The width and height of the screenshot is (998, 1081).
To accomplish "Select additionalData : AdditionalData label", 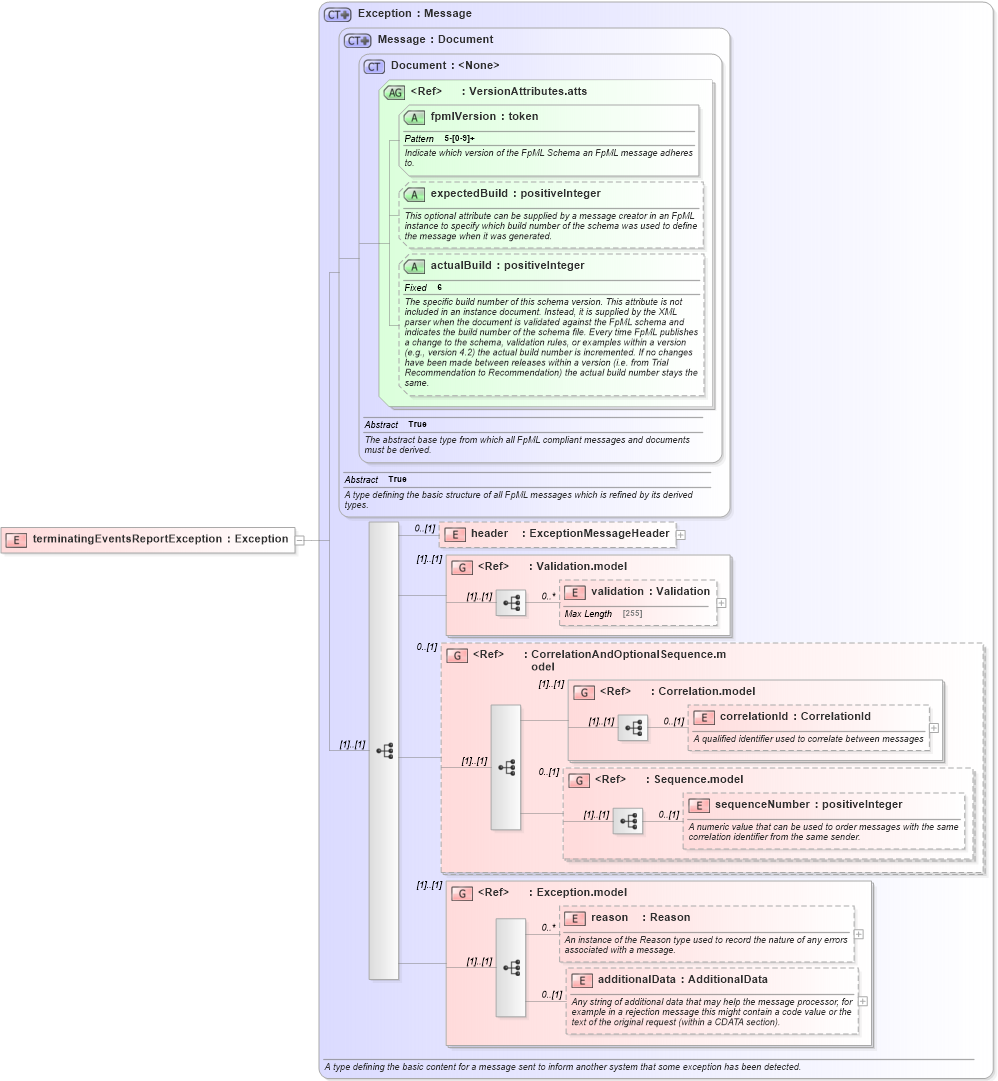I will pyautogui.click(x=682, y=980).
